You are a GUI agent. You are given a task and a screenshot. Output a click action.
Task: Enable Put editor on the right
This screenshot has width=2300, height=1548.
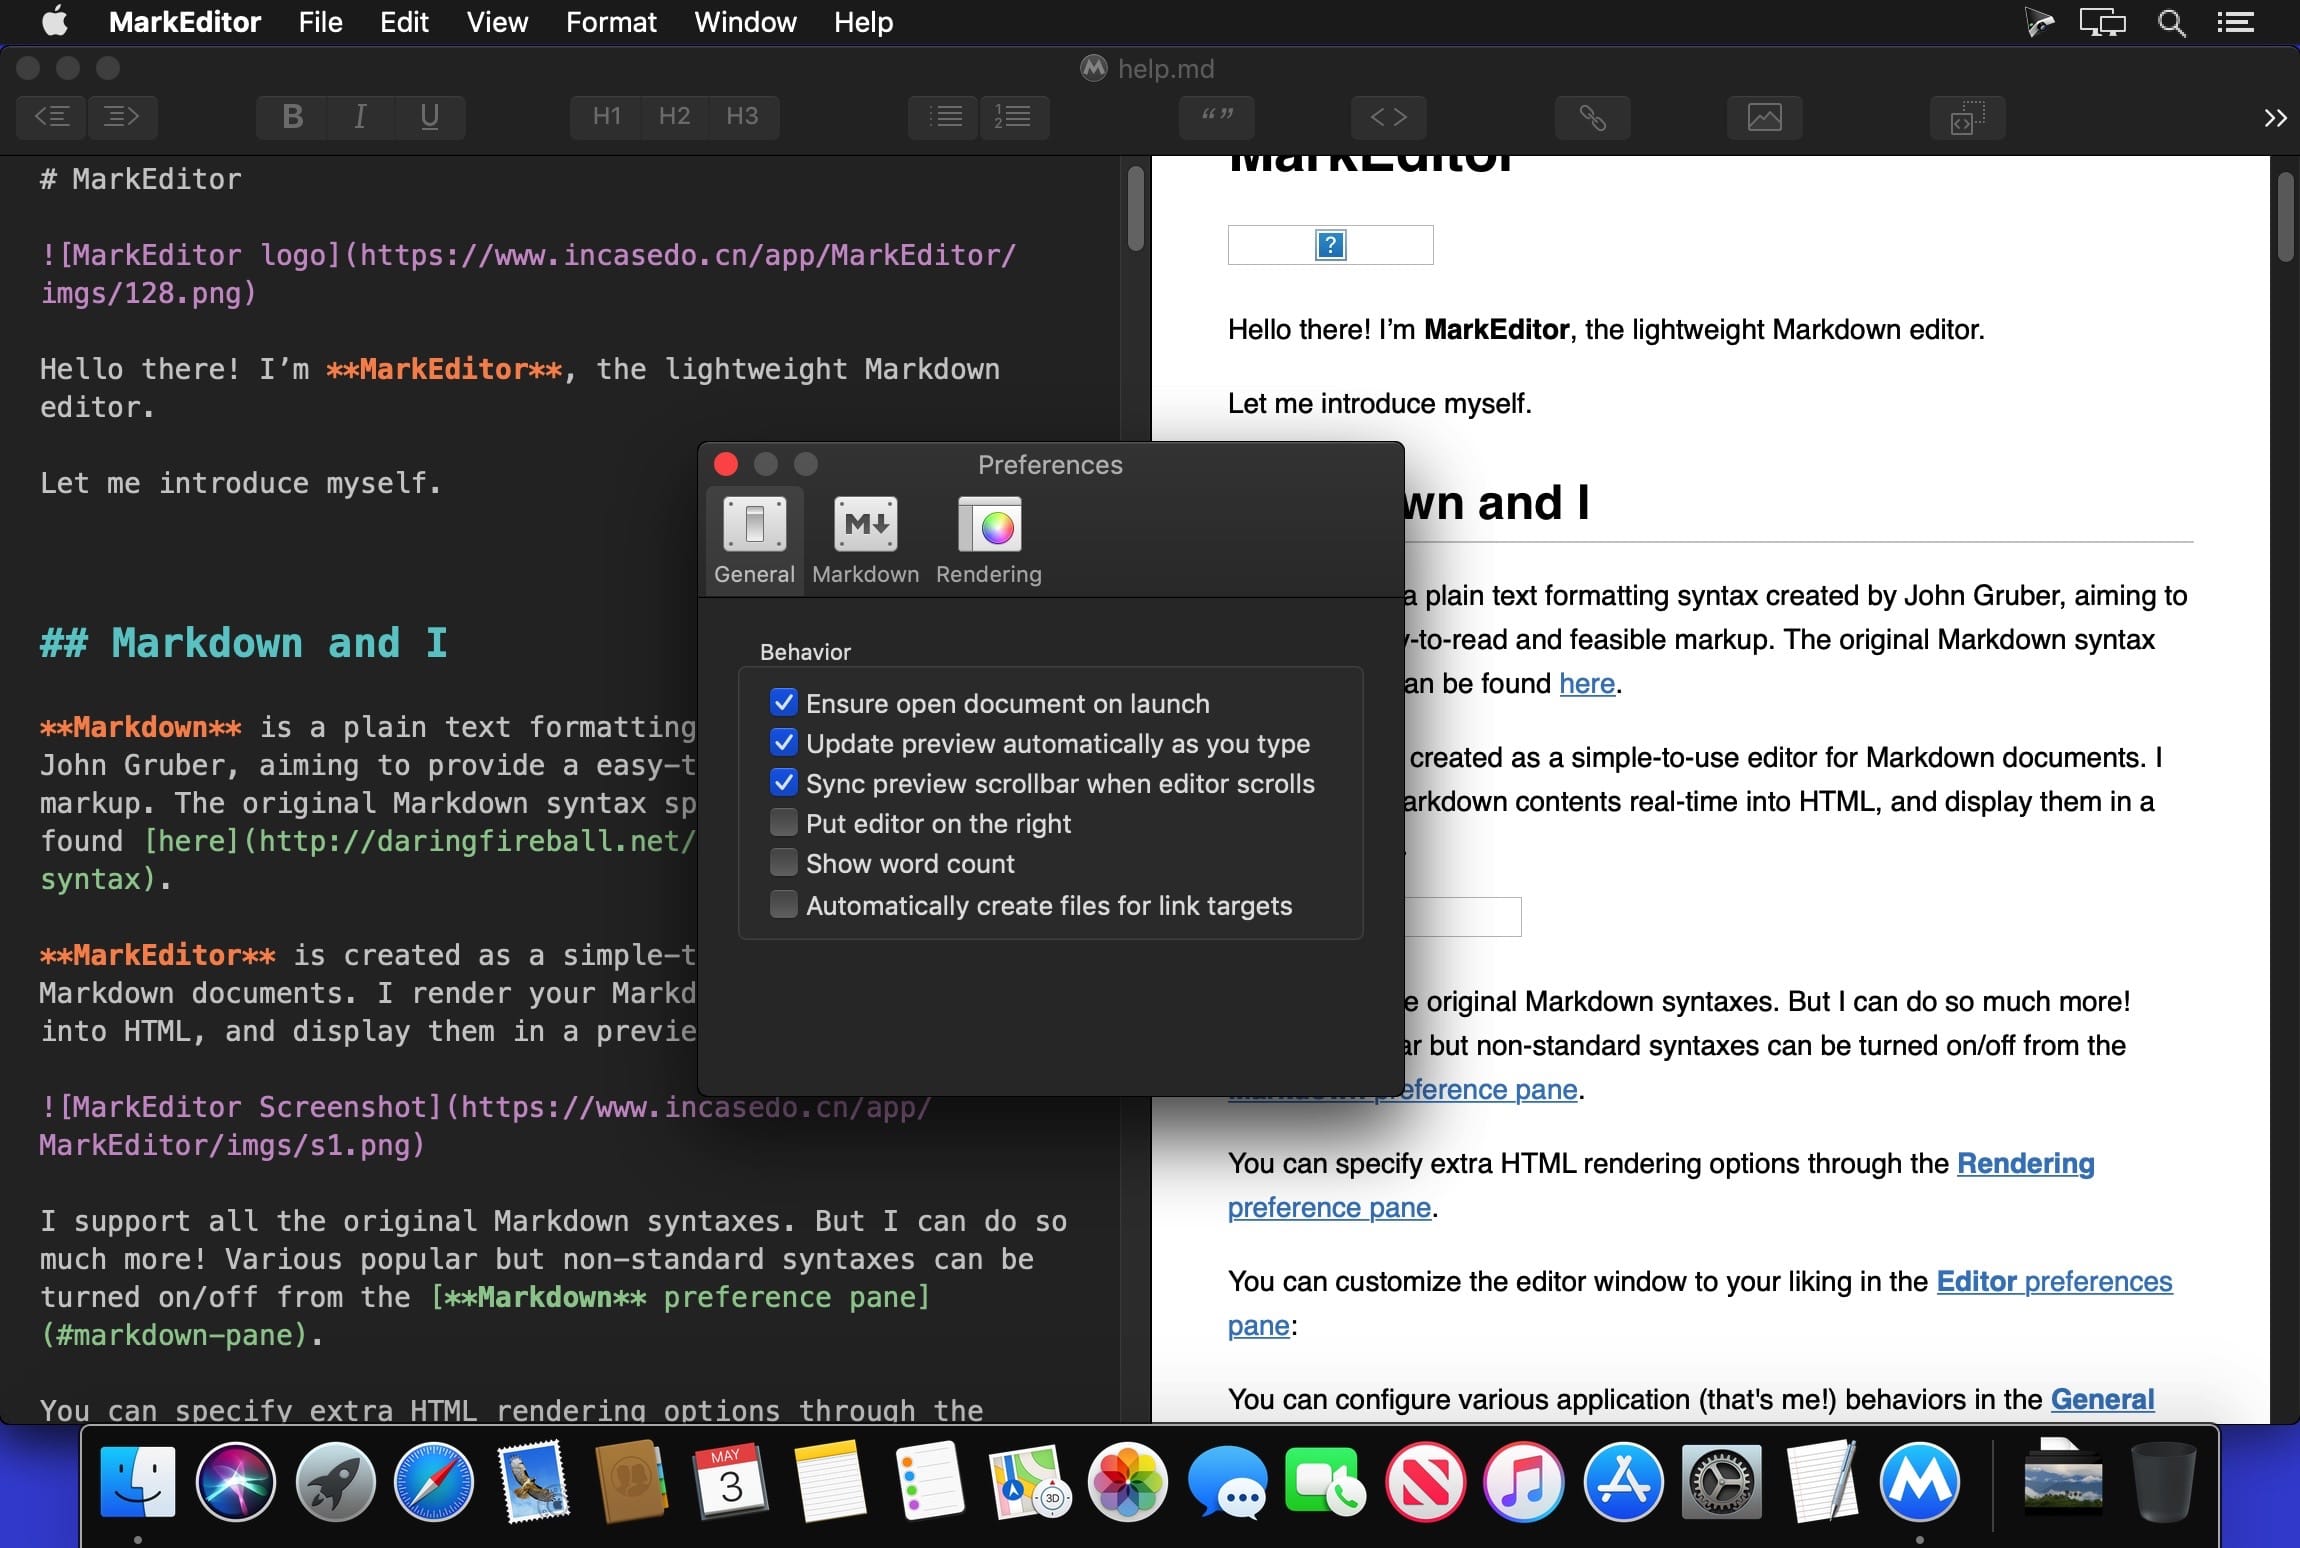coord(784,822)
